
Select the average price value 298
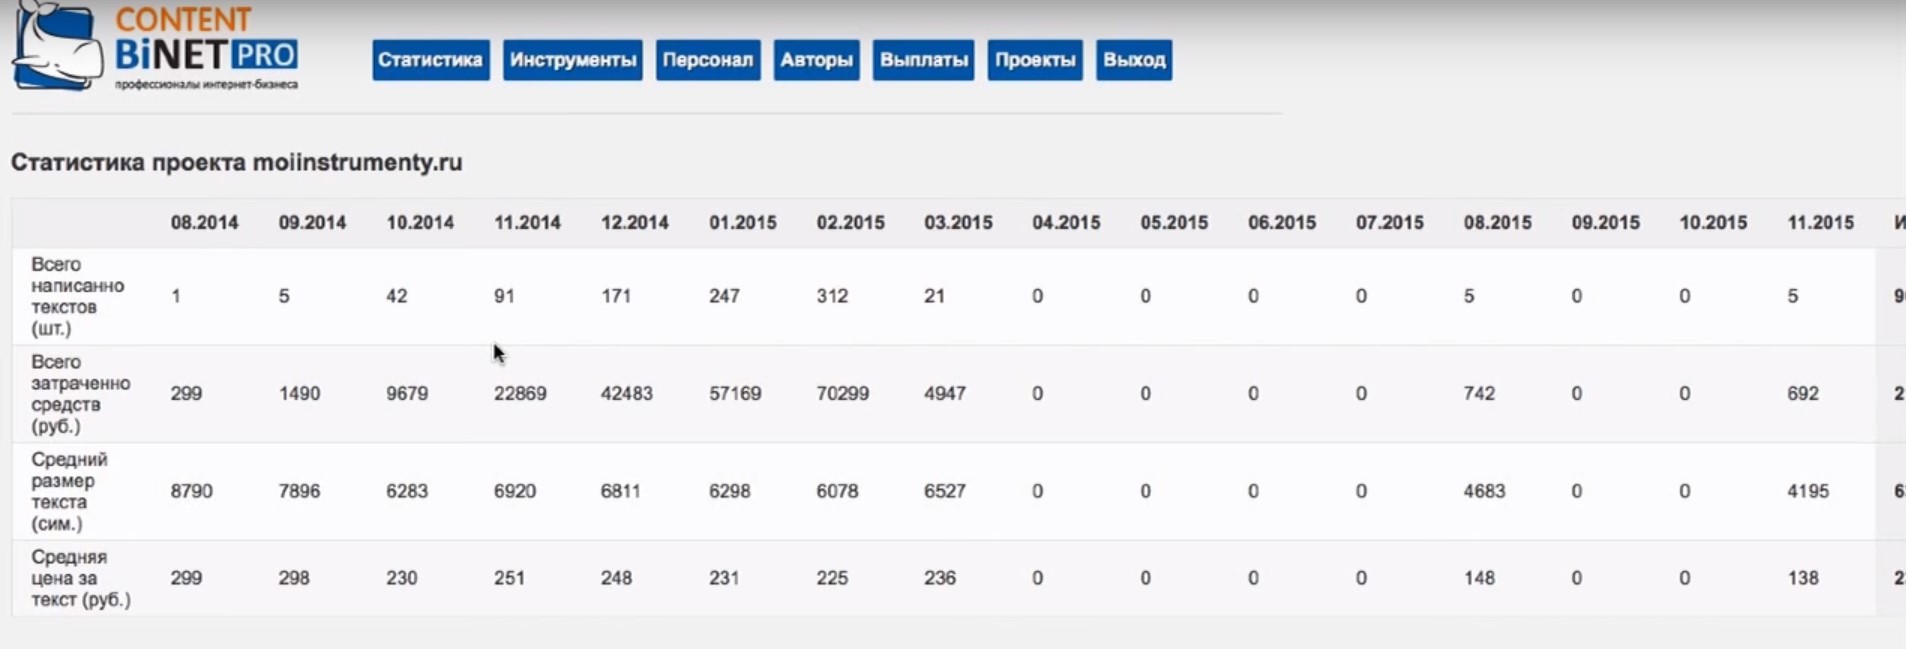[x=294, y=578]
